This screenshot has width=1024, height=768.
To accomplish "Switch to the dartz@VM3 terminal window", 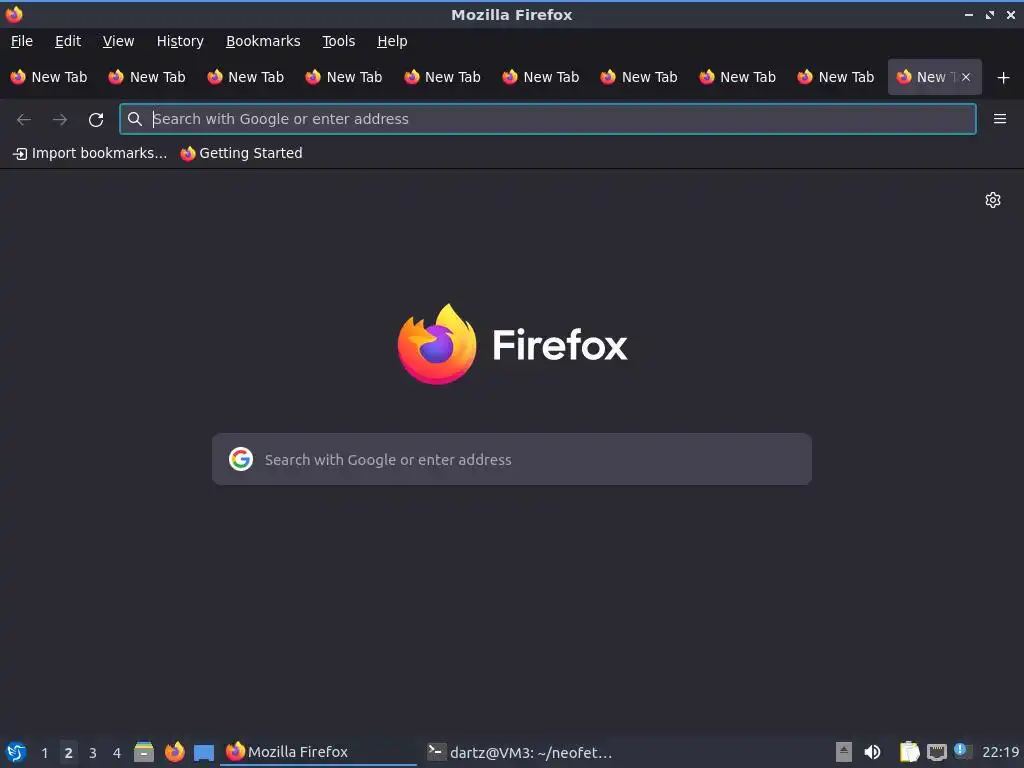I will [x=520, y=752].
